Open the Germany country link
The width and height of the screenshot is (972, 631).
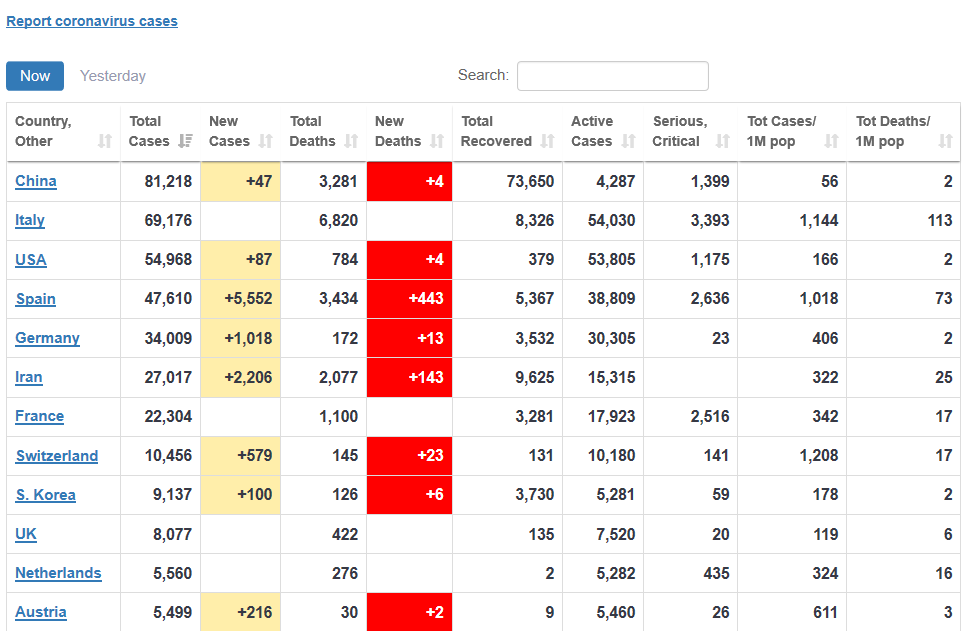pyautogui.click(x=48, y=338)
